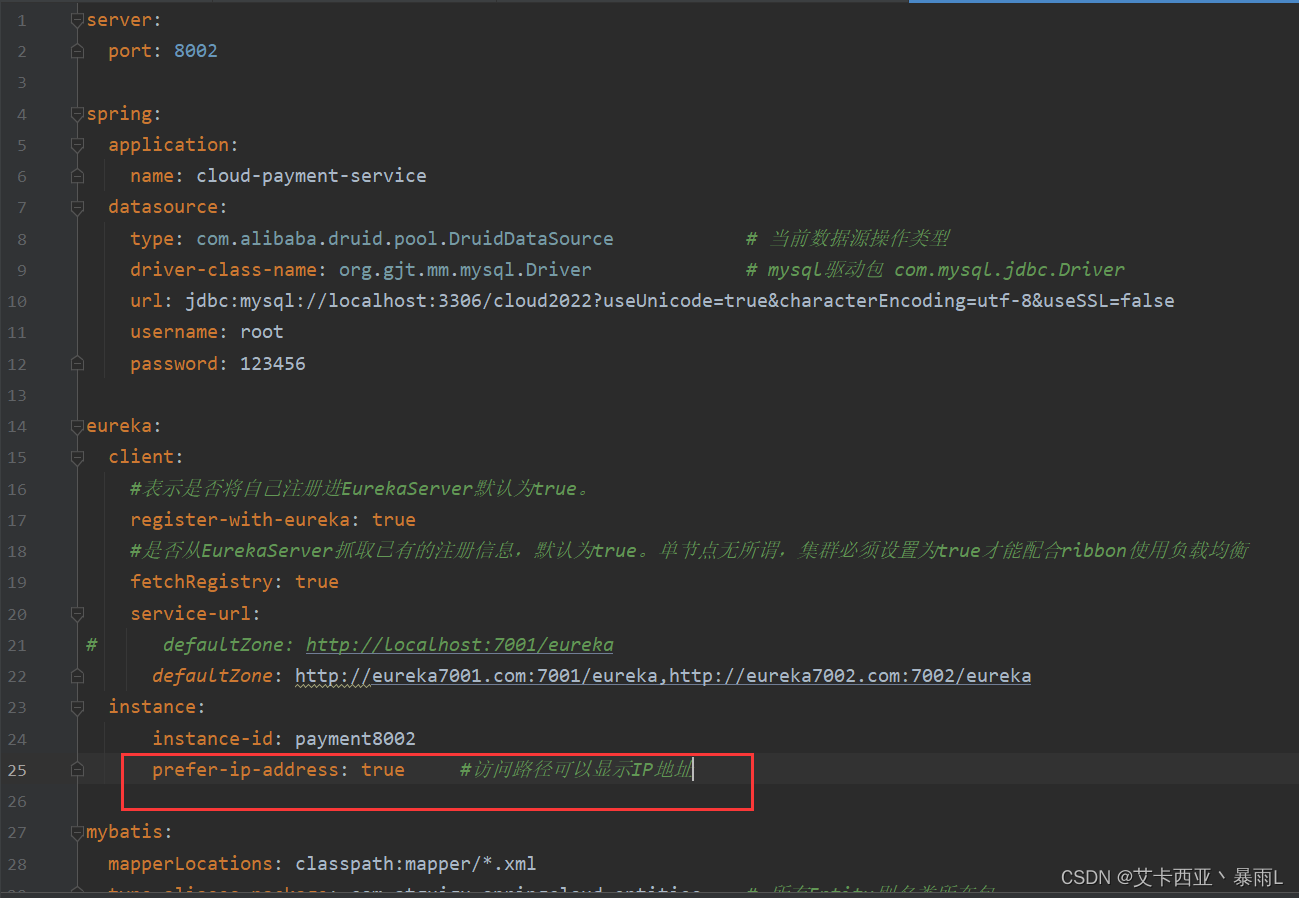Collapse the 'client:' fold marker on line 15
The width and height of the screenshot is (1299, 898).
click(78, 457)
